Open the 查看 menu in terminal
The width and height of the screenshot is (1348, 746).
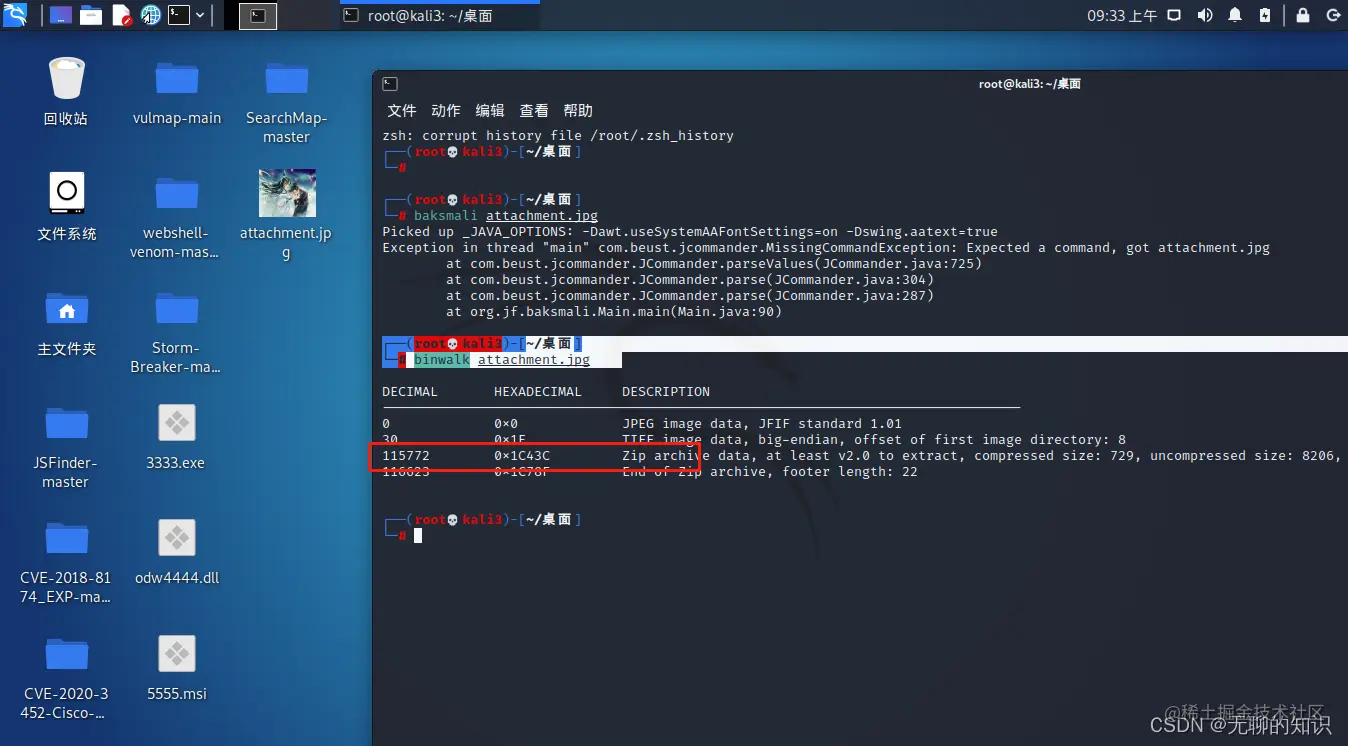[x=534, y=111]
